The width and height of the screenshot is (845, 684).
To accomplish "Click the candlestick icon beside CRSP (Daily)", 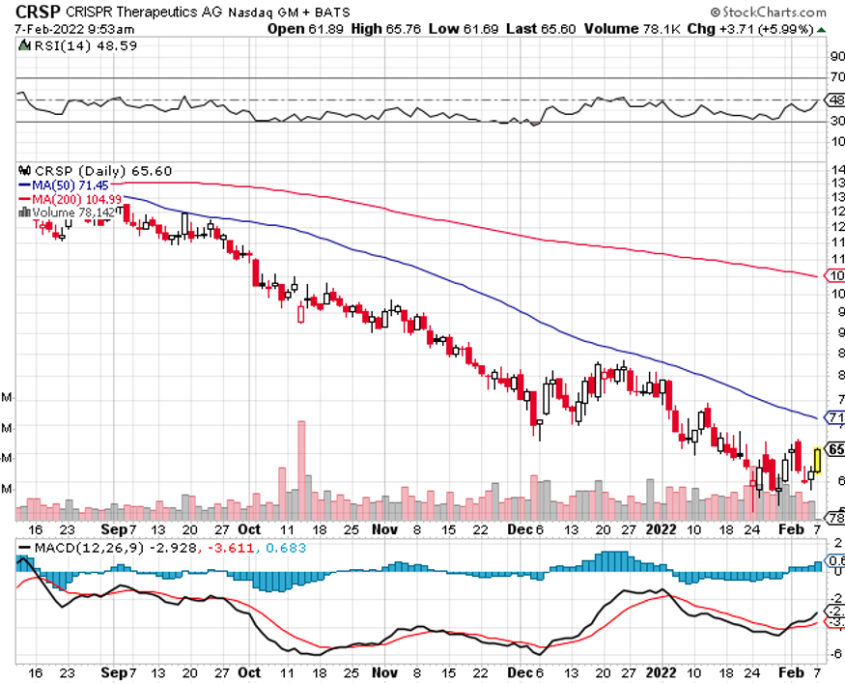I will coord(25,171).
